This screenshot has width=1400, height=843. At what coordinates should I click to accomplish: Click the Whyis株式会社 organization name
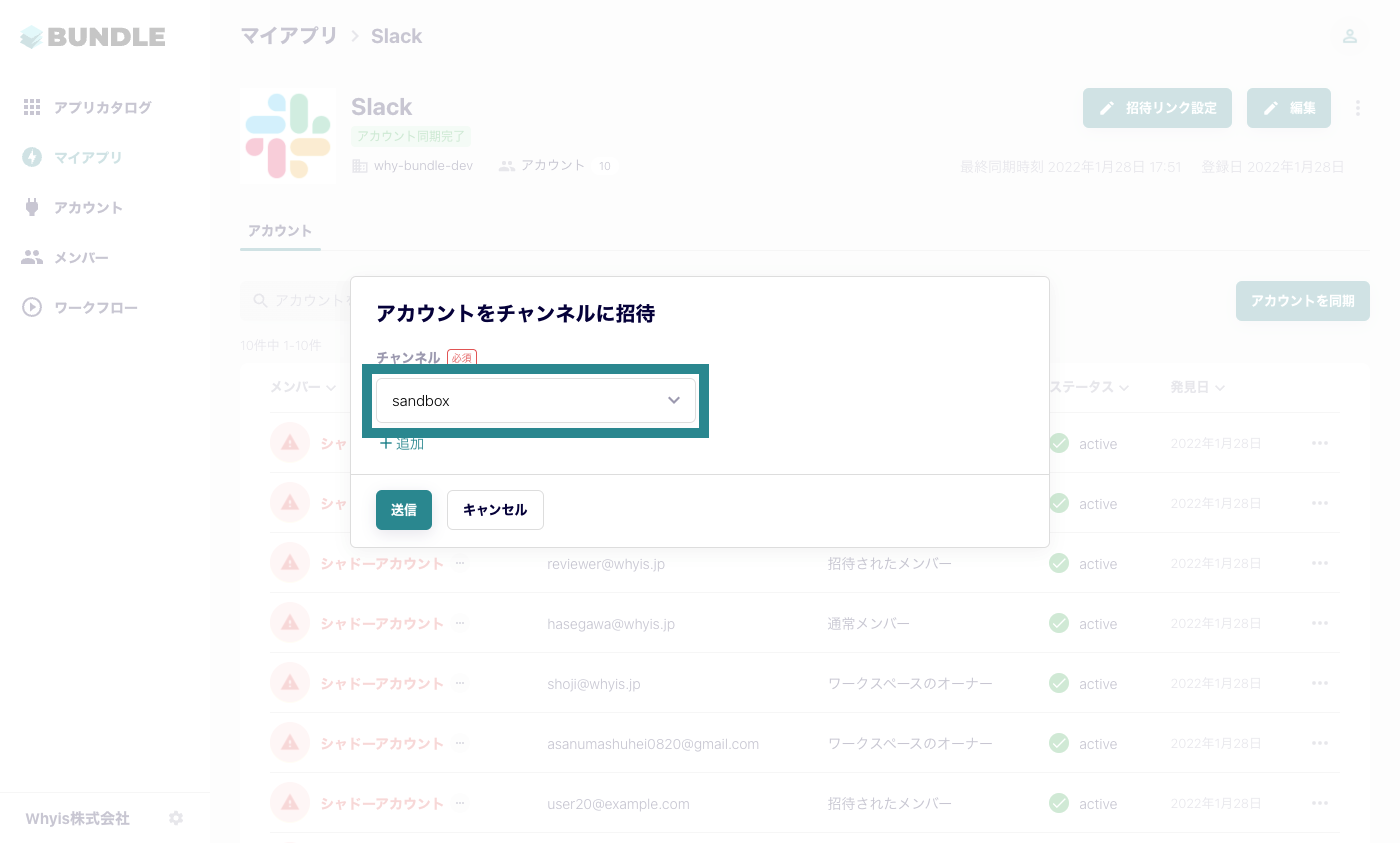(x=78, y=818)
